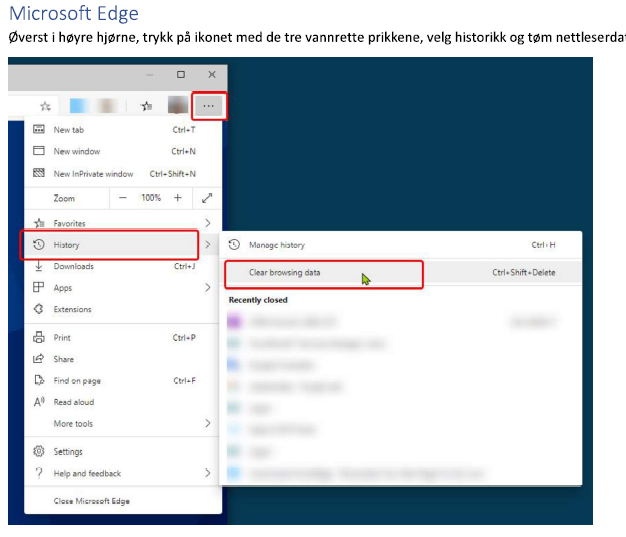Screen dimensions: 626x537
Task: Click the Microsoft Edge heading
Action: tap(74, 13)
